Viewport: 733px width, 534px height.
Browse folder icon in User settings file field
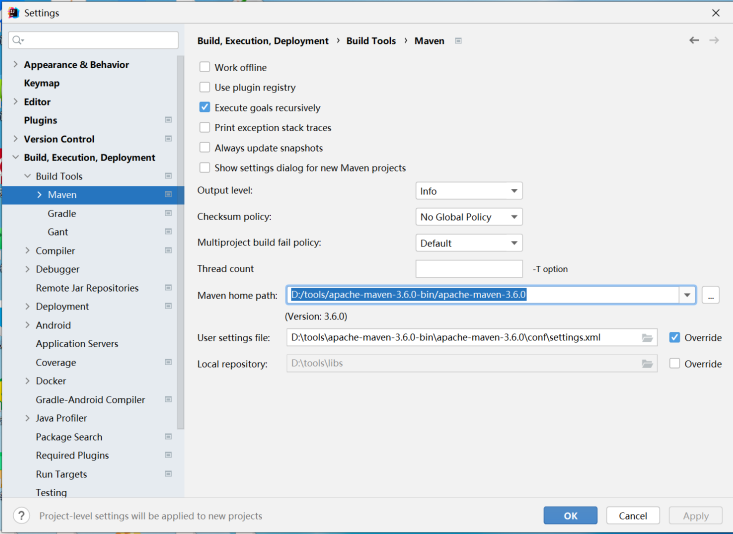click(x=647, y=338)
